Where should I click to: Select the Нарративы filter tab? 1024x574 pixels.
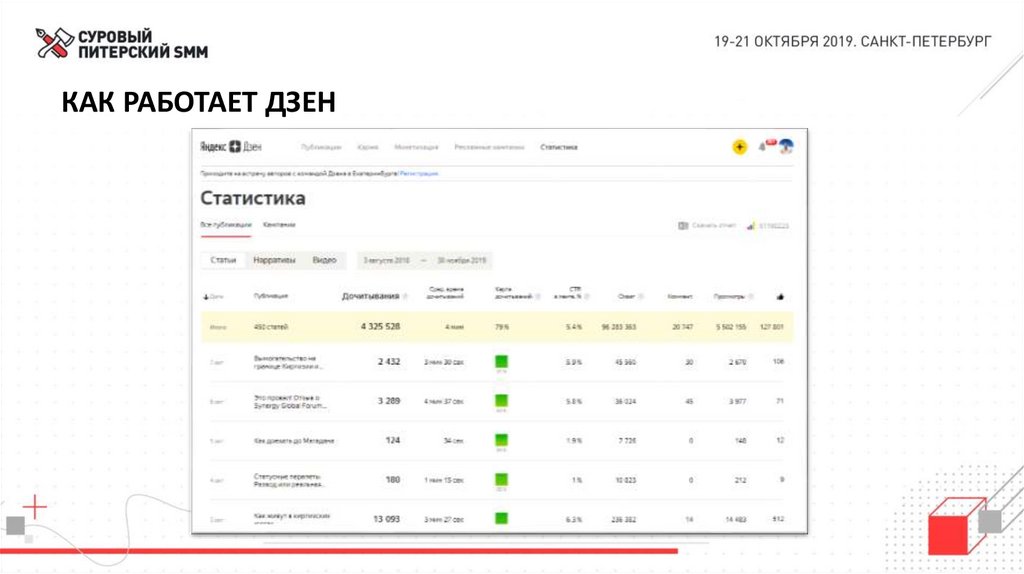pyautogui.click(x=274, y=260)
